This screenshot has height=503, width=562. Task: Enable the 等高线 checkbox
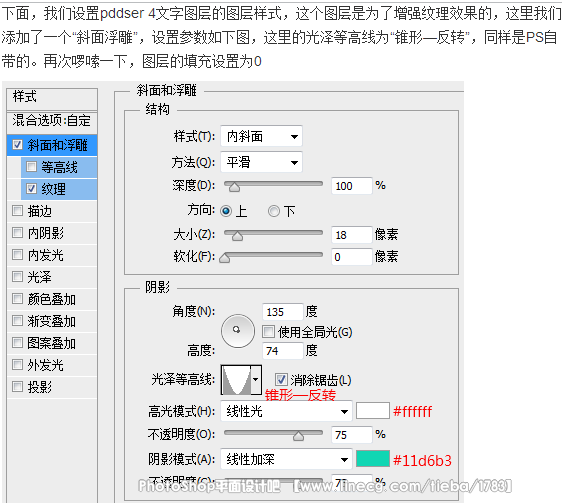[x=32, y=167]
